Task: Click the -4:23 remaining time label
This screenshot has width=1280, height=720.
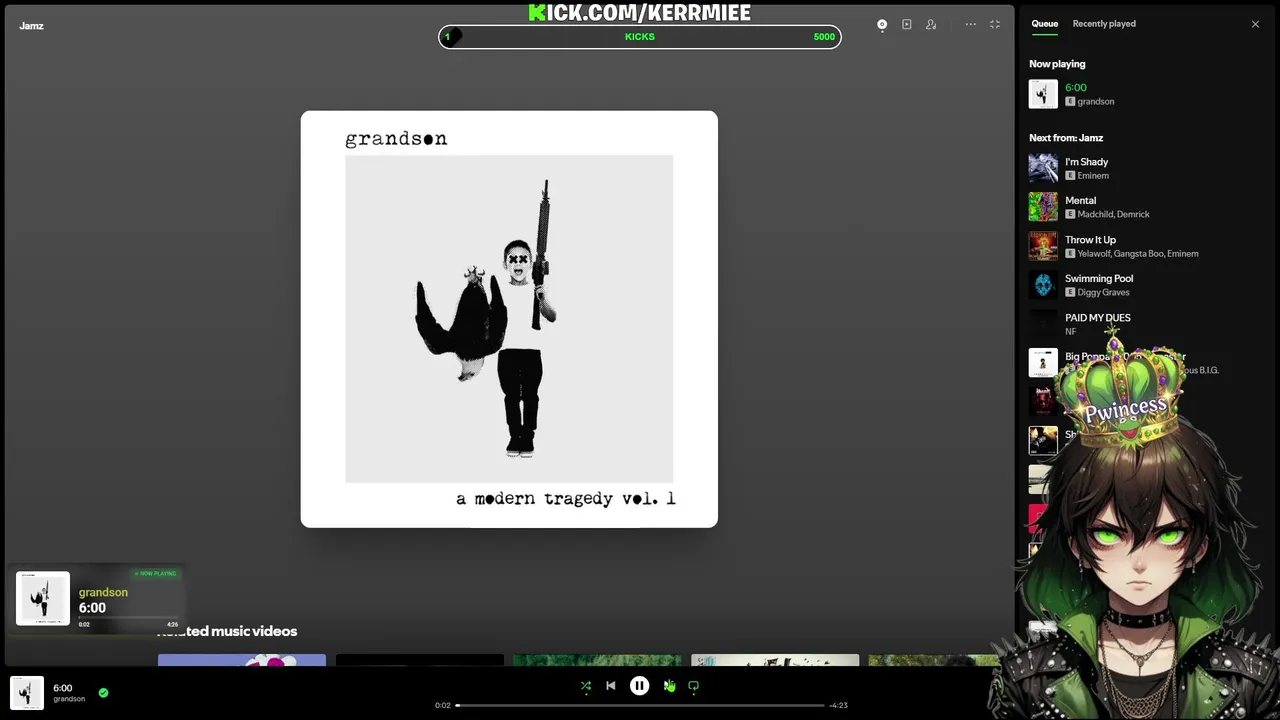Action: [838, 705]
